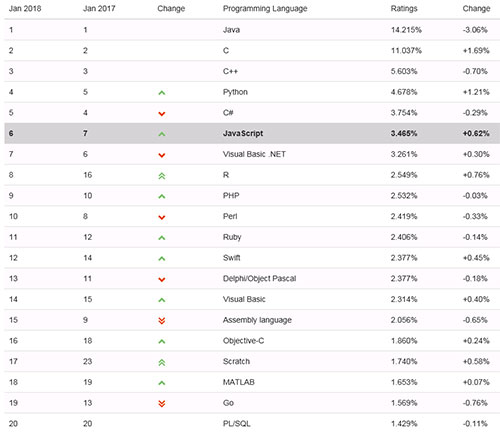Click the green up arrow in JavaScript row

point(162,134)
